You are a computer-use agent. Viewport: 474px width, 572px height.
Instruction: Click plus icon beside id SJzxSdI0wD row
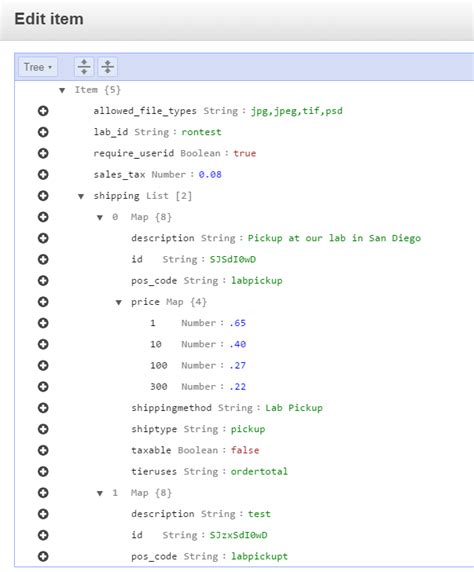(x=43, y=535)
